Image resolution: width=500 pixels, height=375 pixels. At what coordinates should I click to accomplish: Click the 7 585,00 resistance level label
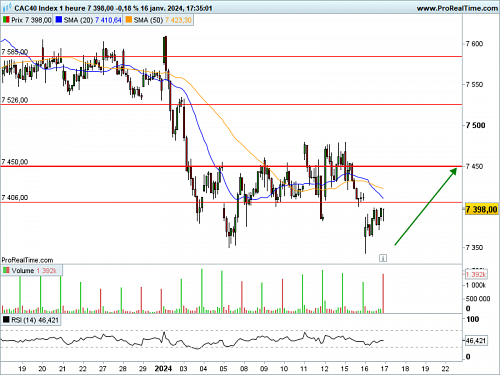[x=15, y=52]
